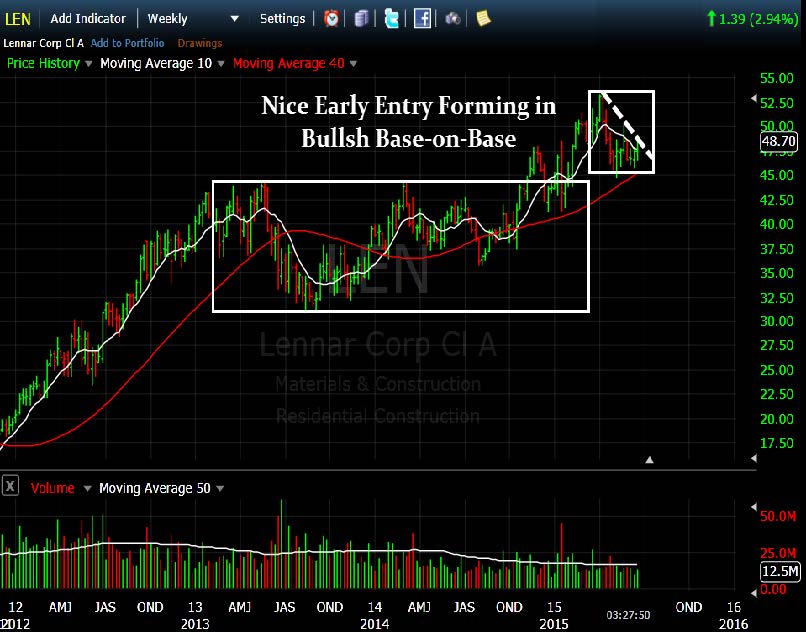Screen dimensions: 806x632
Task: Click the LEN ticker symbol
Action: [18, 20]
